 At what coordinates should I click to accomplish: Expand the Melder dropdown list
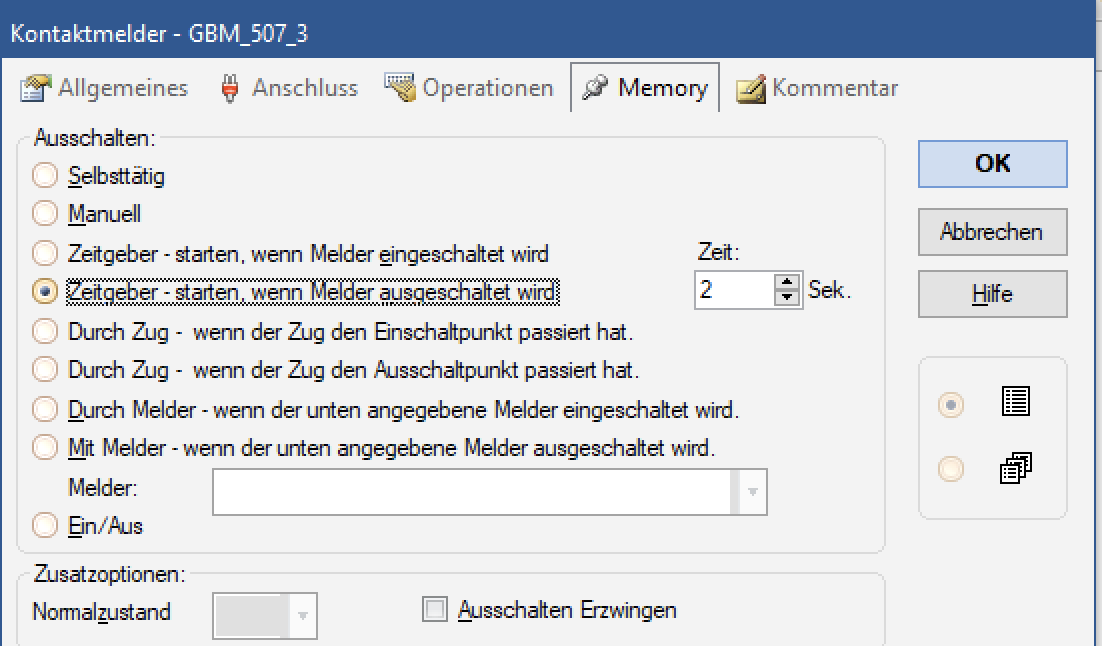pyautogui.click(x=753, y=493)
